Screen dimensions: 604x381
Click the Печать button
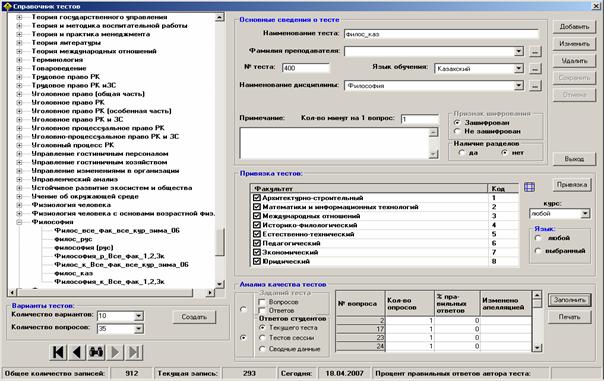tap(569, 317)
